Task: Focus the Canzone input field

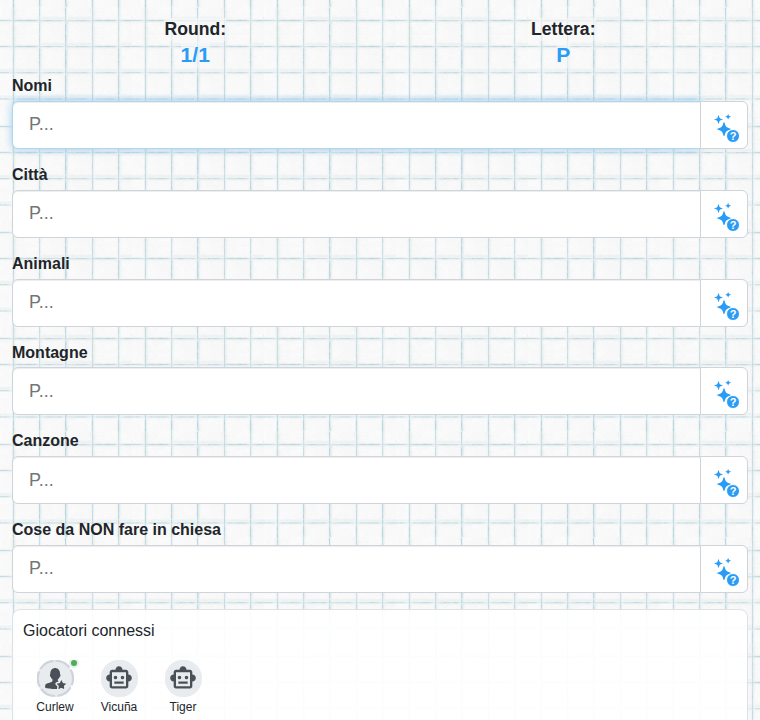Action: coord(356,480)
